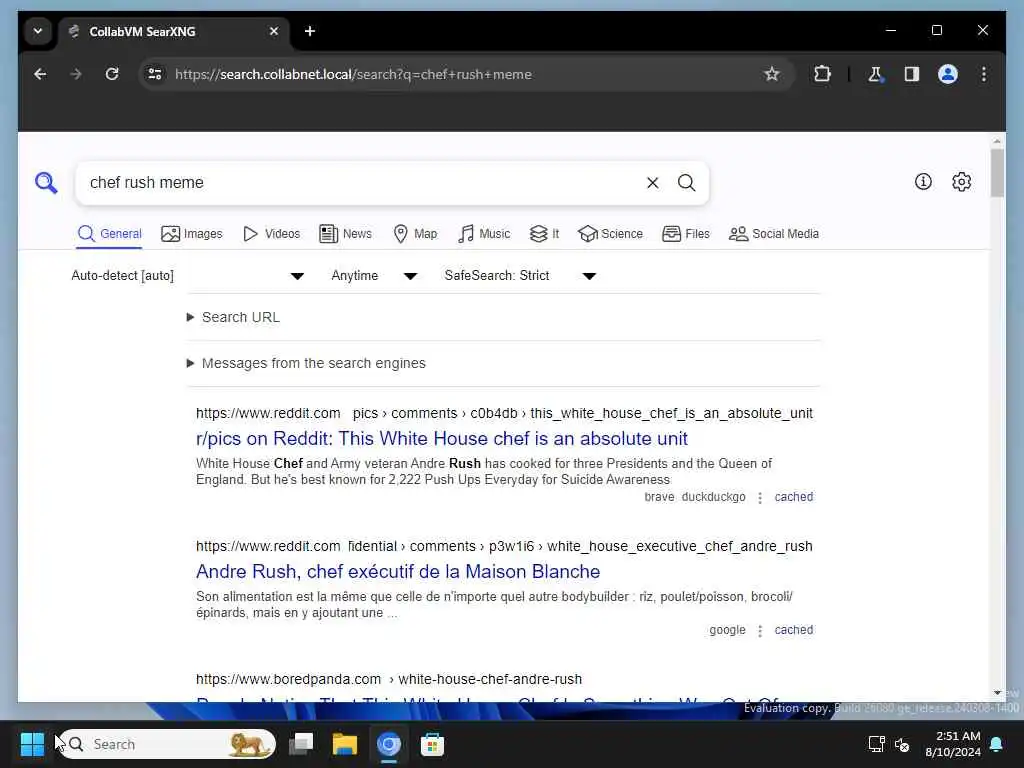Switch to the News tab
Image resolution: width=1024 pixels, height=768 pixels.
pos(345,234)
